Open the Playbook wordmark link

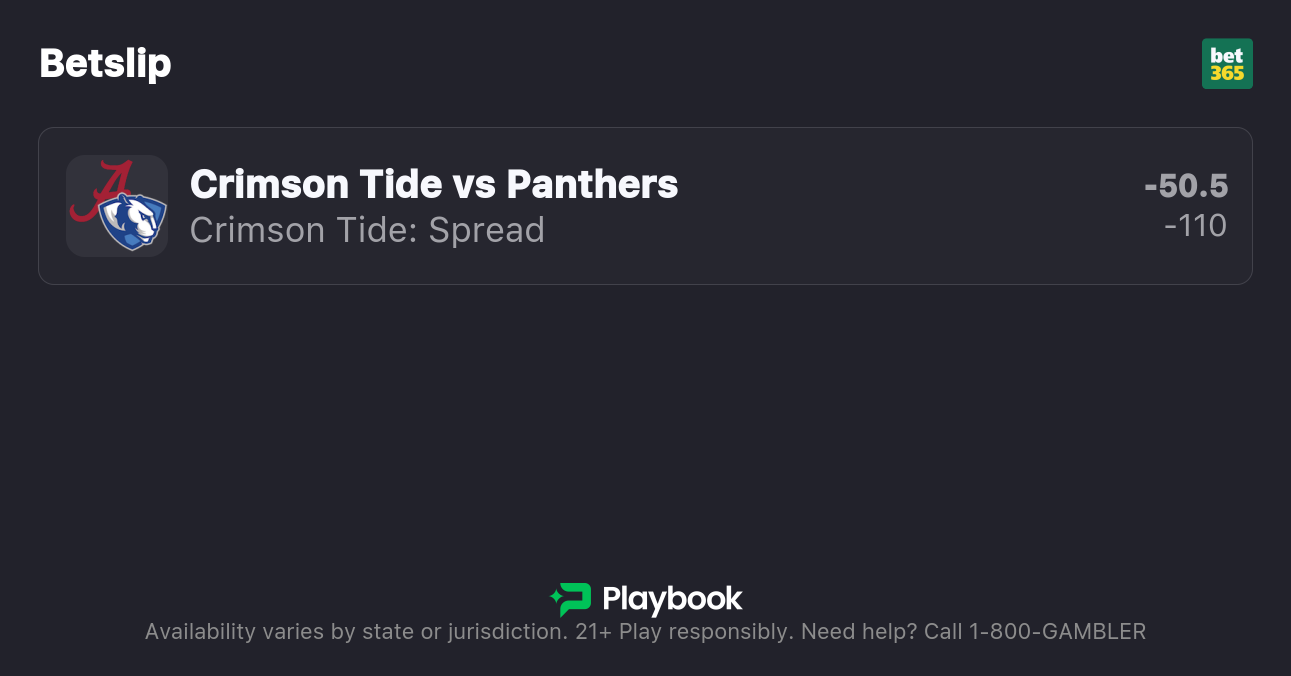(x=672, y=599)
